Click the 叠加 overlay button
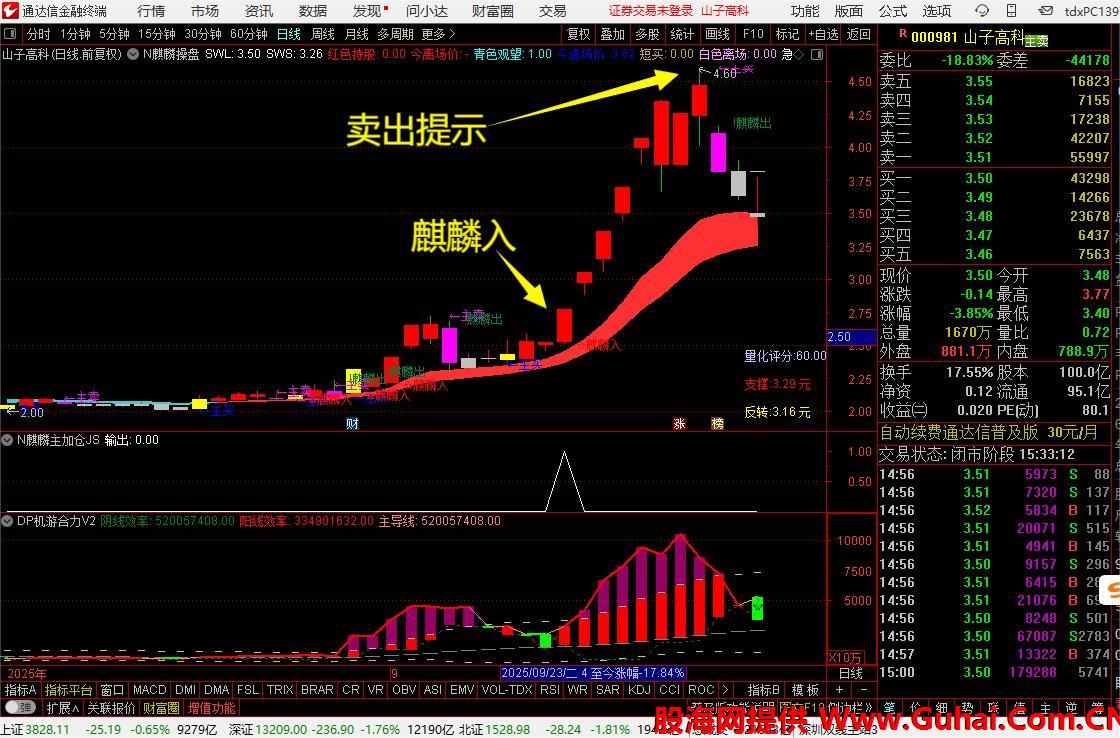Image resolution: width=1120 pixels, height=738 pixels. [612, 34]
